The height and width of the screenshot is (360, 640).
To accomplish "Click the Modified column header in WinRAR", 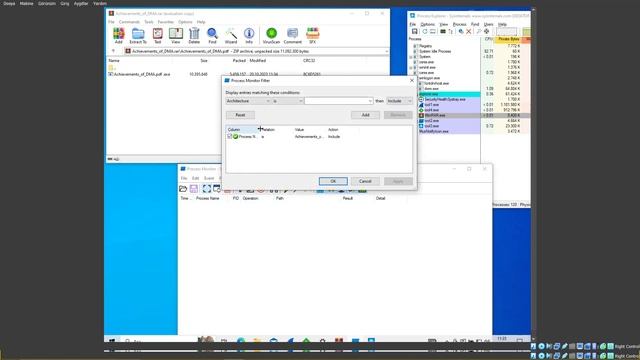I will pos(258,60).
